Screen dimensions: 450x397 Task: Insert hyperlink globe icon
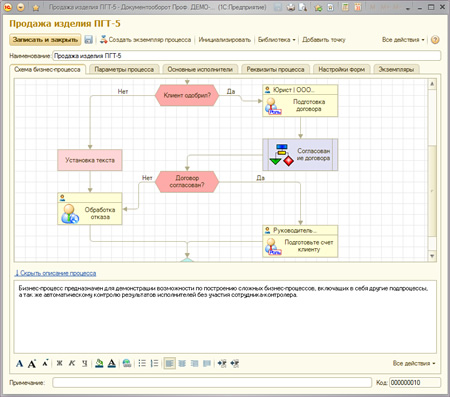tap(127, 363)
